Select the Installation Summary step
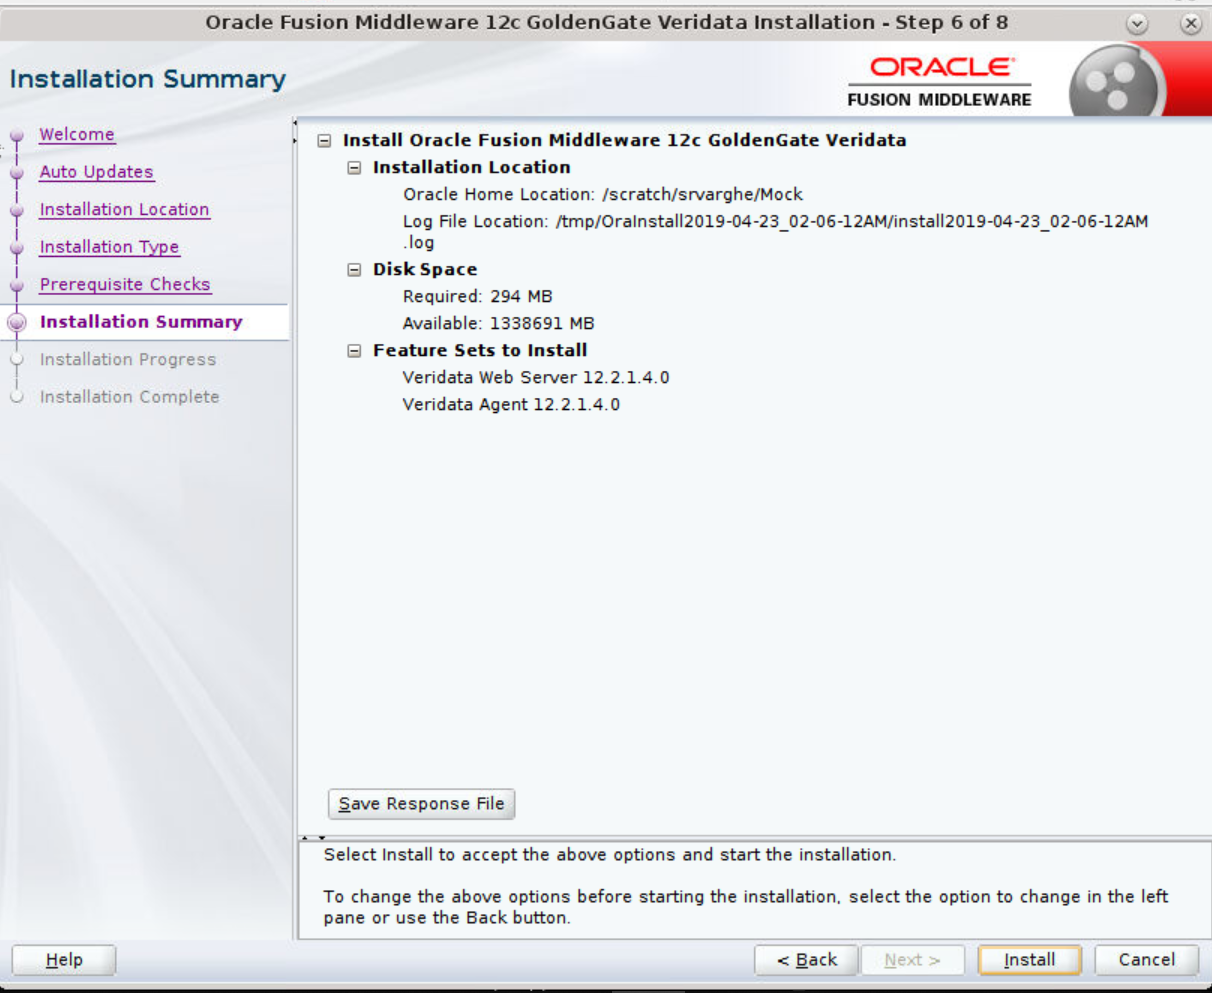 141,322
